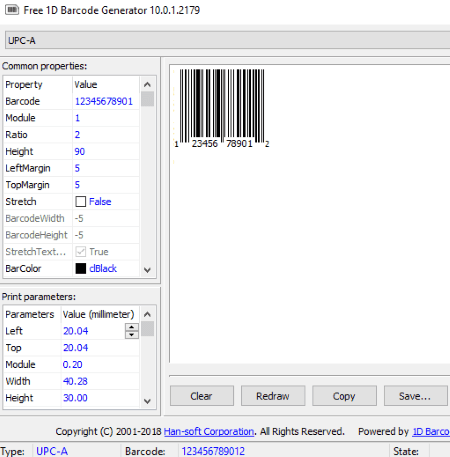Open the Han-soft Corporation link
The image size is (450, 457).
(209, 432)
